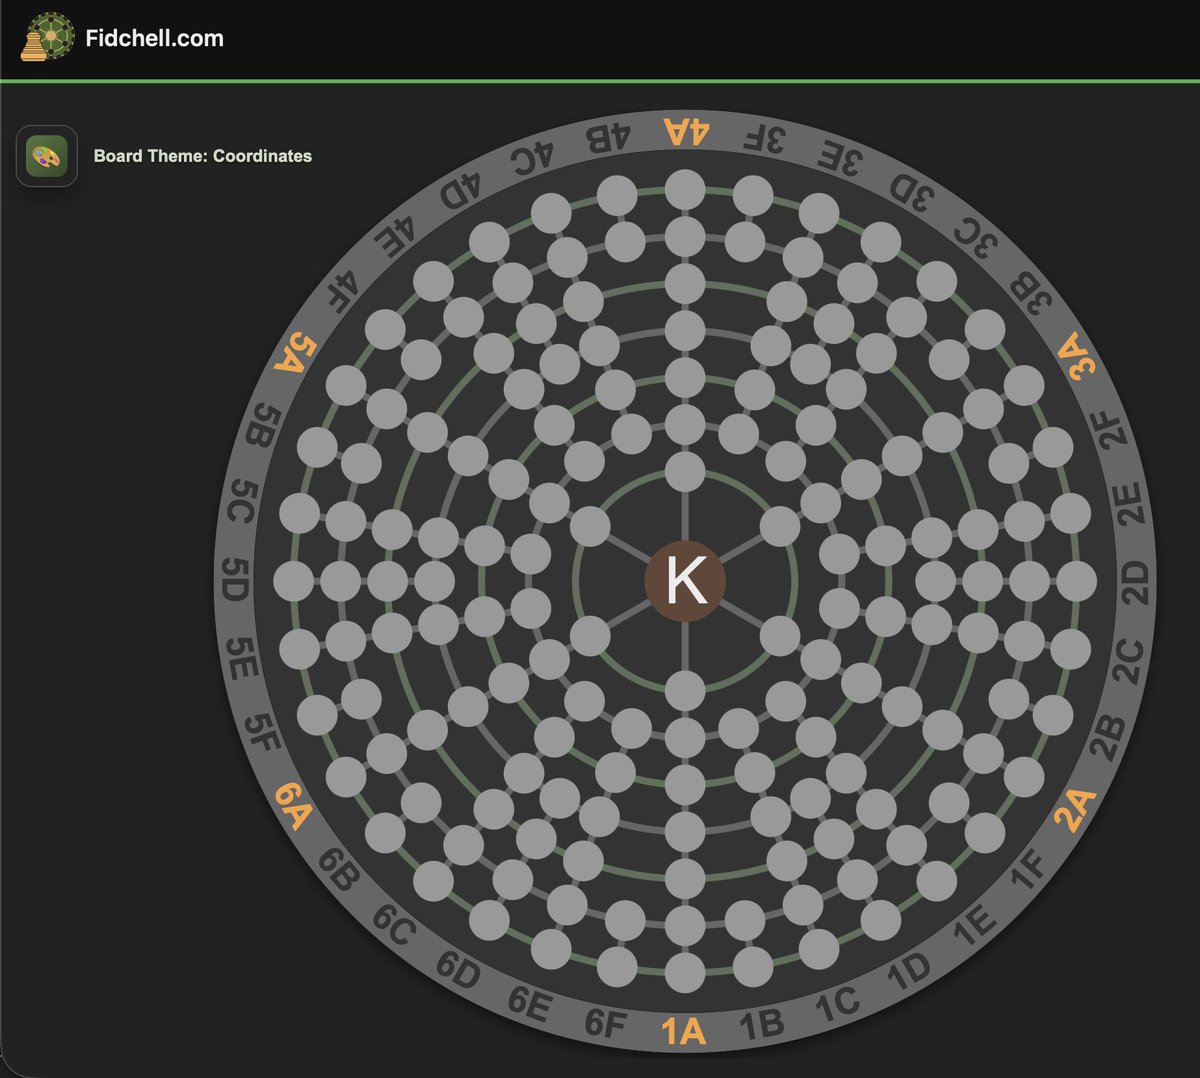Click the orange 2A coordinate label
Image resolution: width=1200 pixels, height=1078 pixels.
[1076, 810]
